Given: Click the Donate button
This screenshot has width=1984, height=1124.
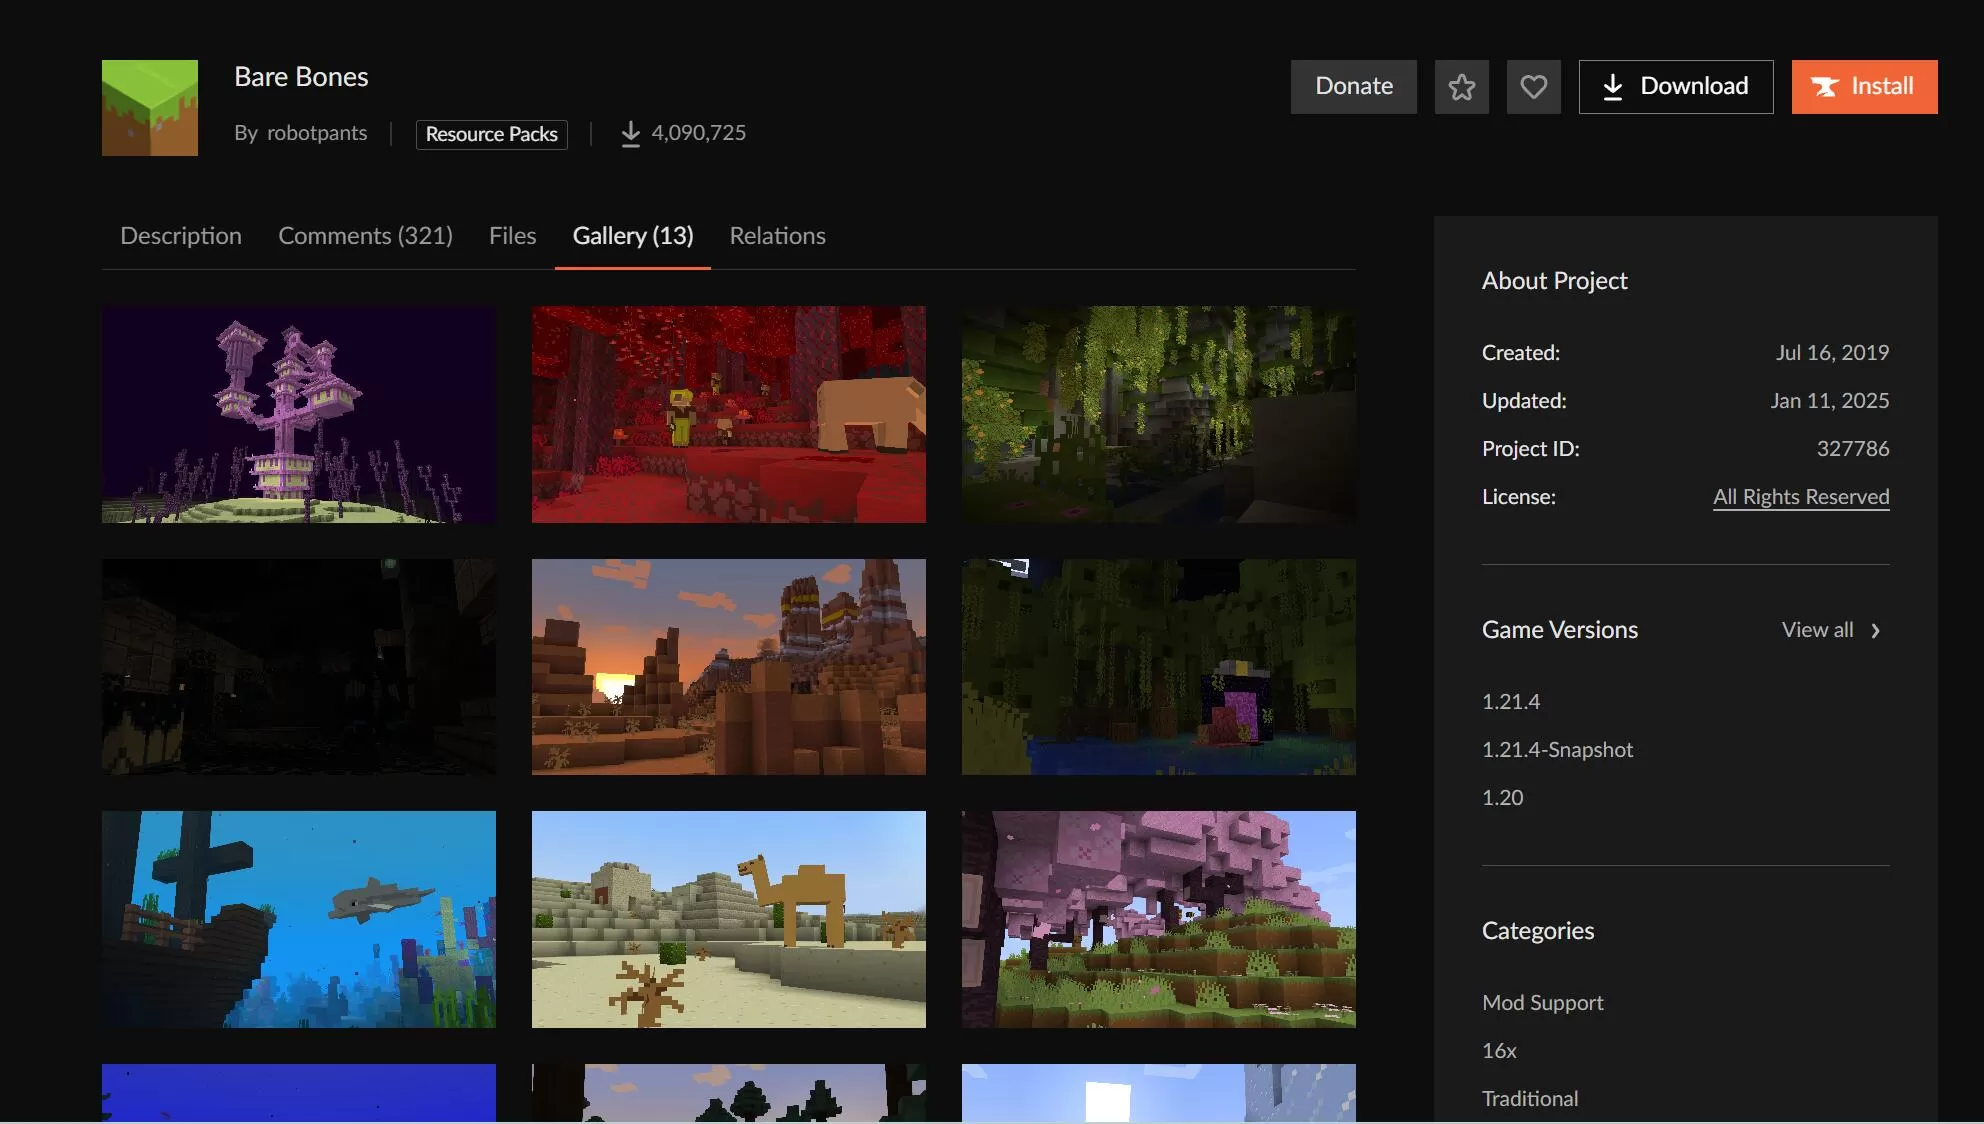Looking at the screenshot, I should 1354,87.
